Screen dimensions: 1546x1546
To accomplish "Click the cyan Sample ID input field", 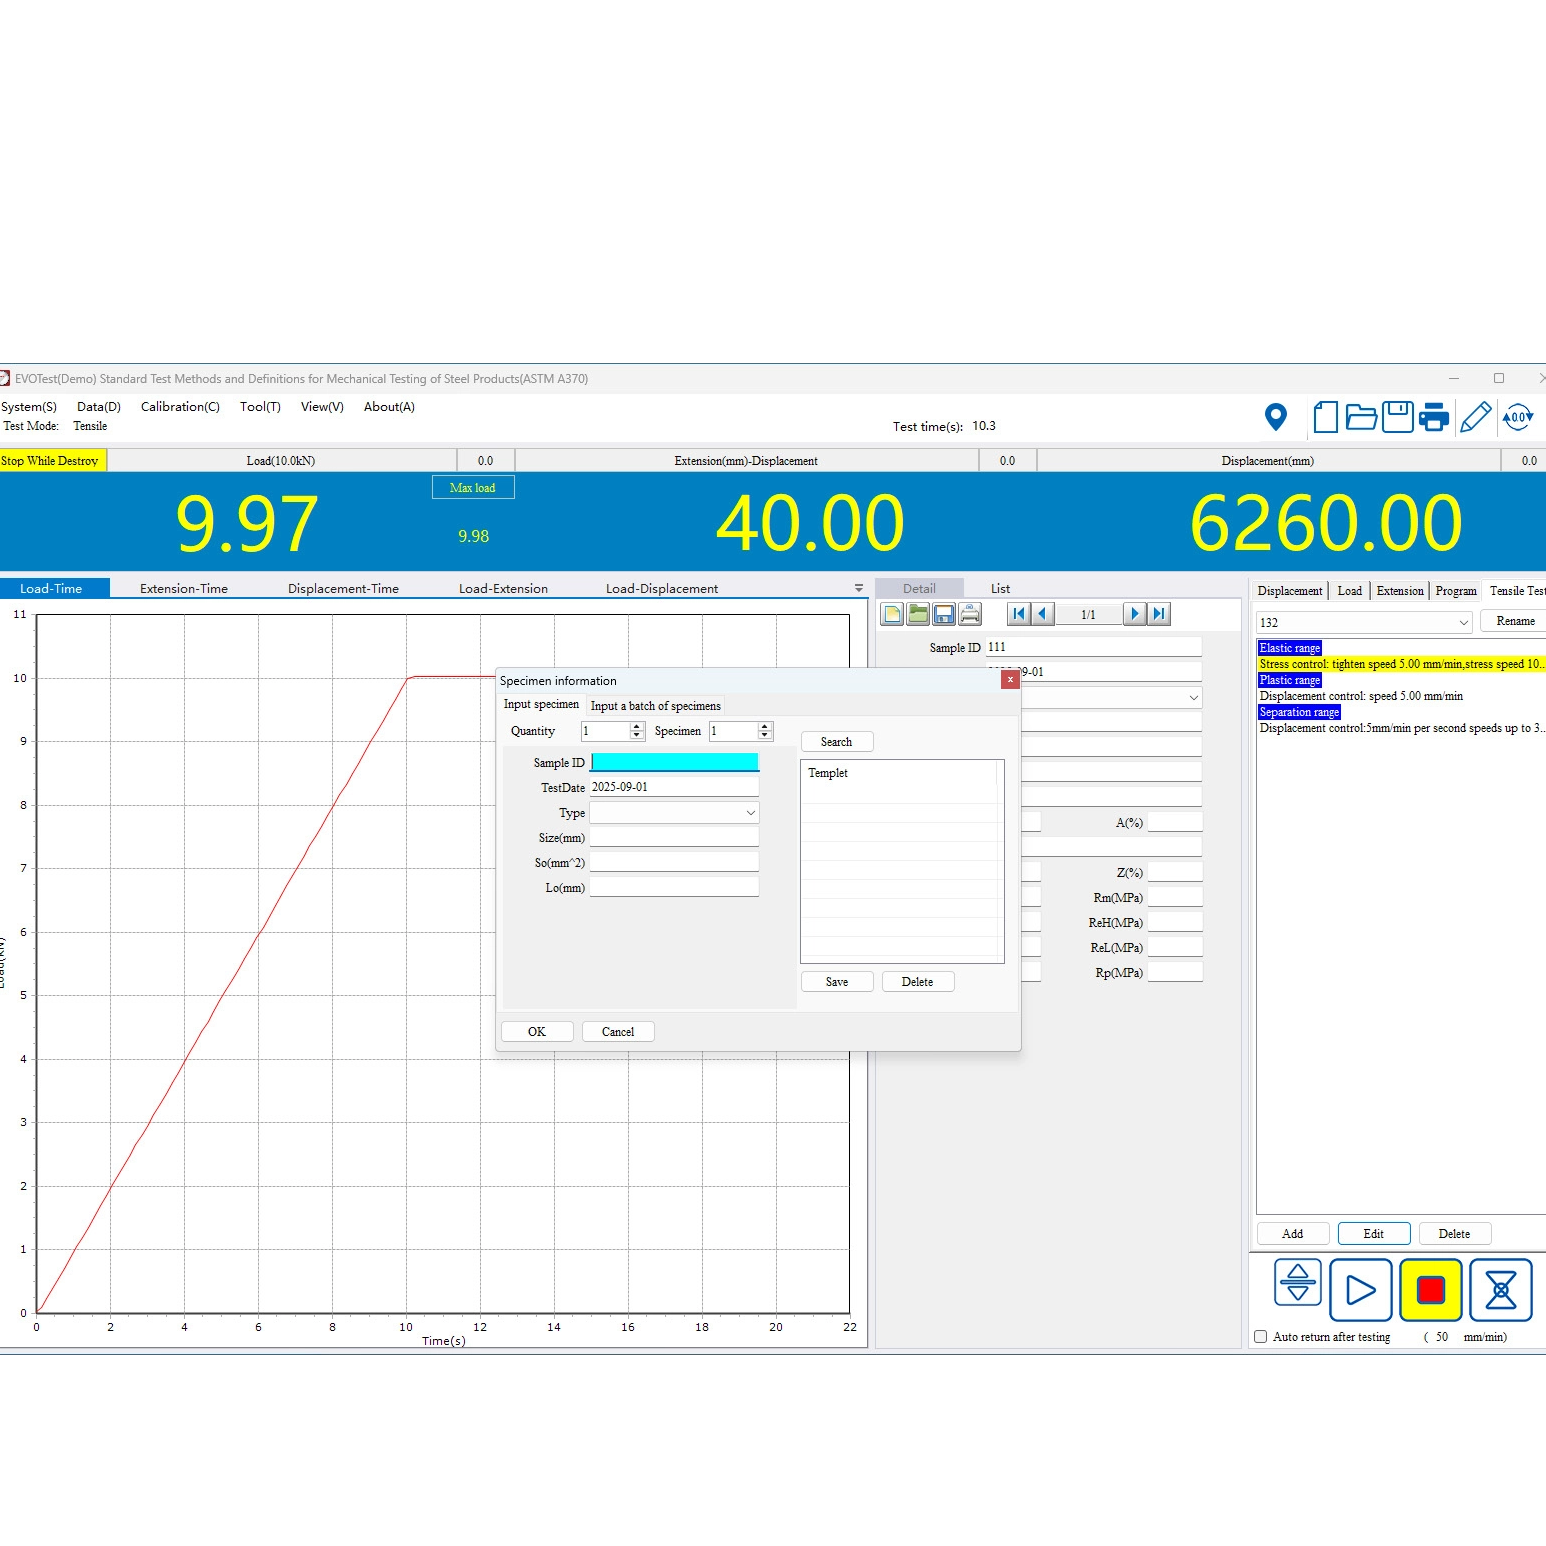I will pyautogui.click(x=674, y=763).
